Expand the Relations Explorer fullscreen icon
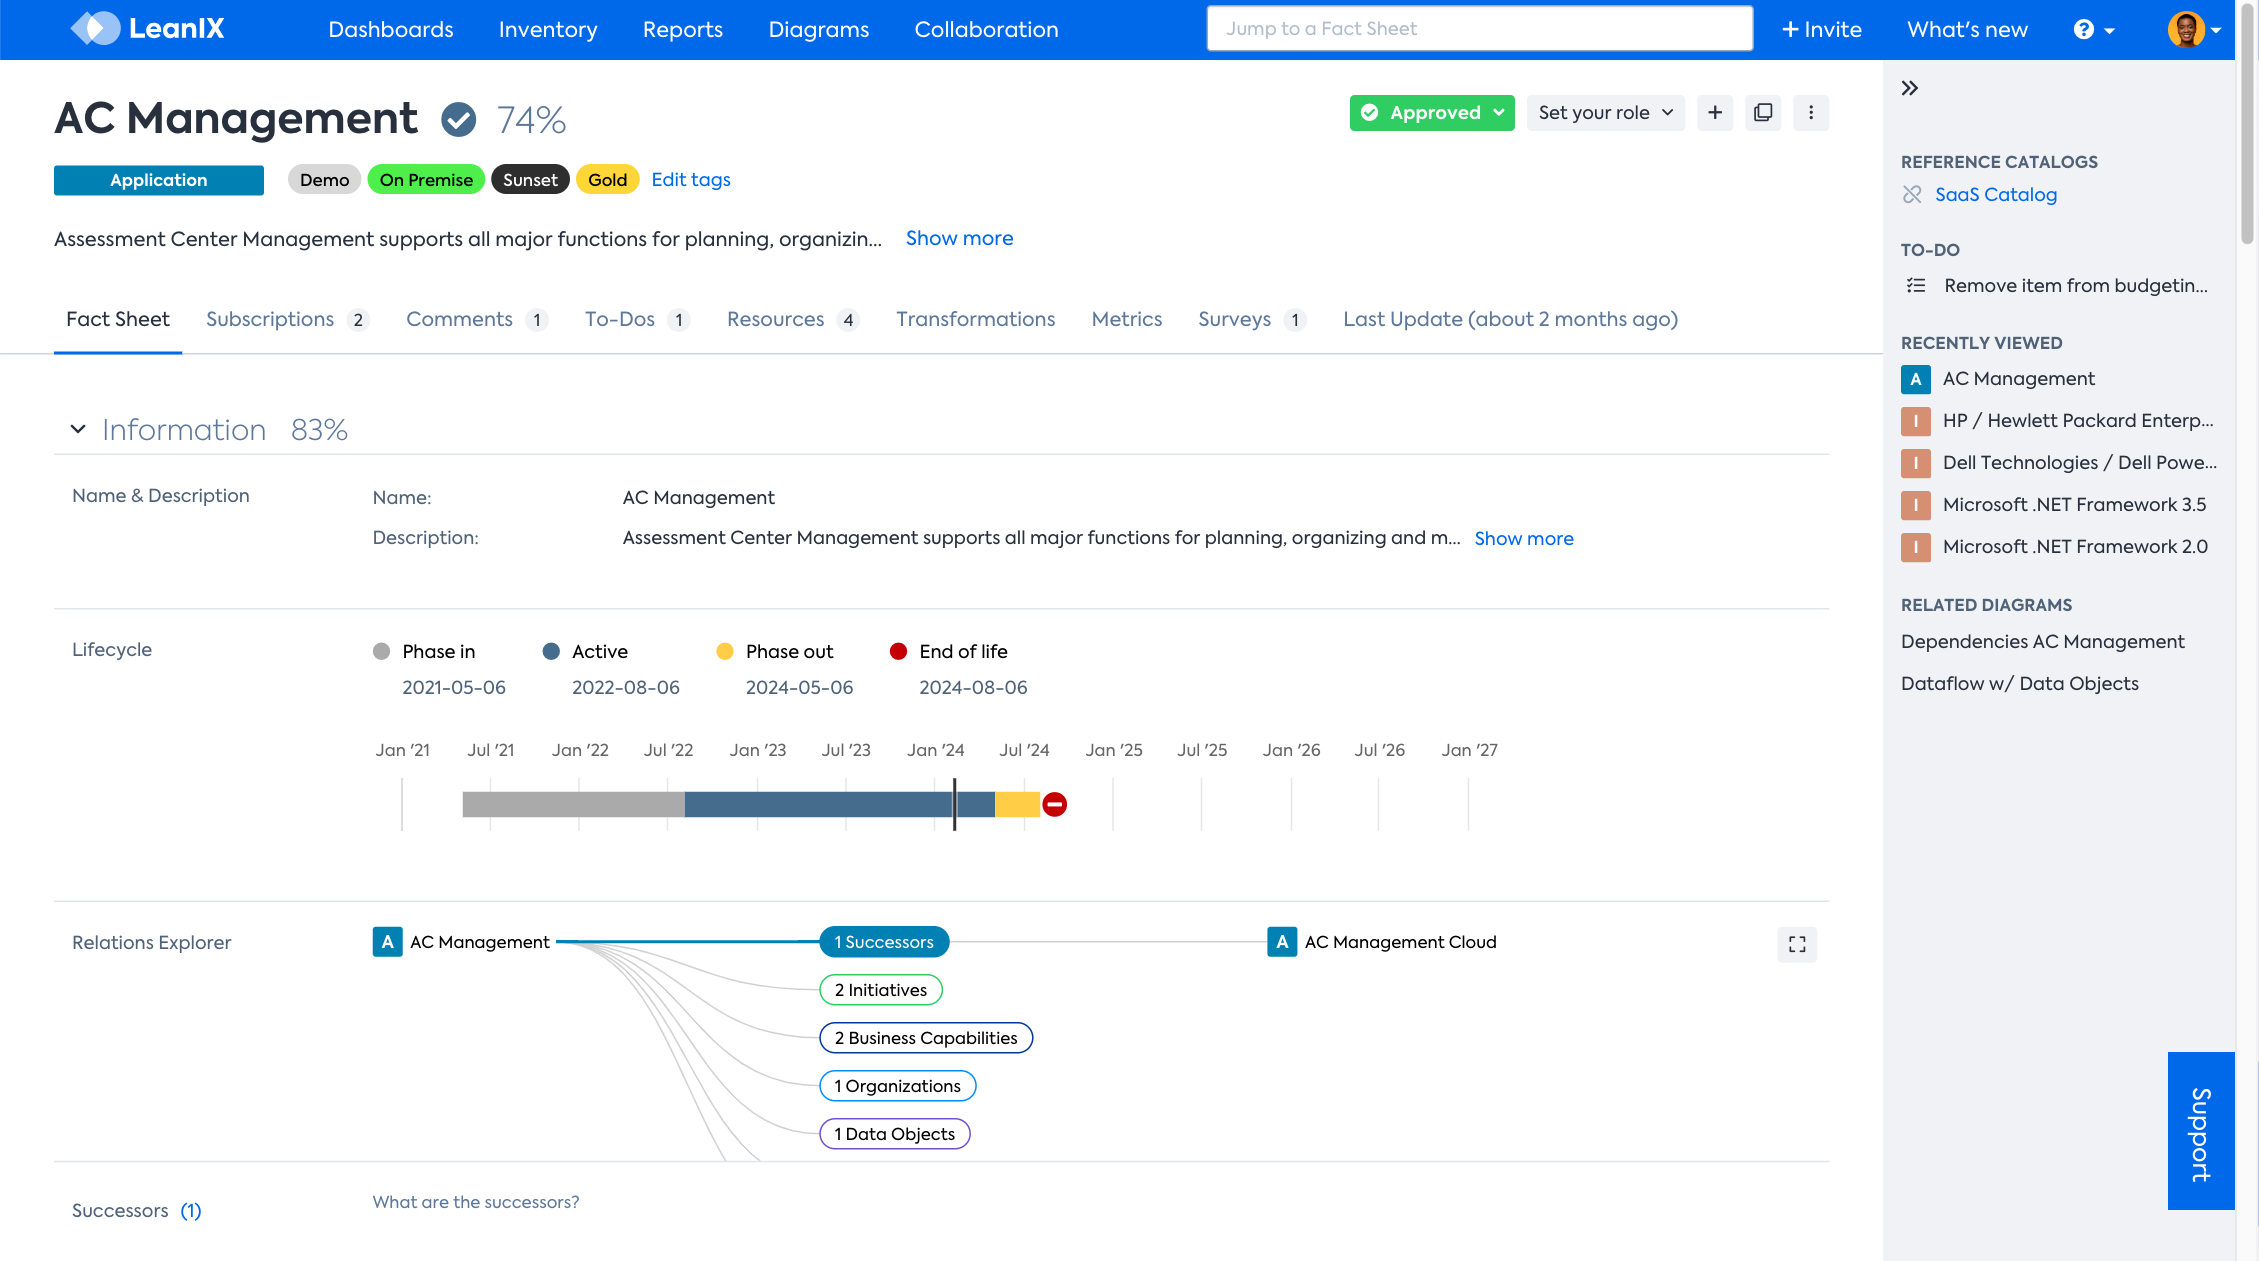Screen dimensions: 2259x1261 [x=1797, y=943]
